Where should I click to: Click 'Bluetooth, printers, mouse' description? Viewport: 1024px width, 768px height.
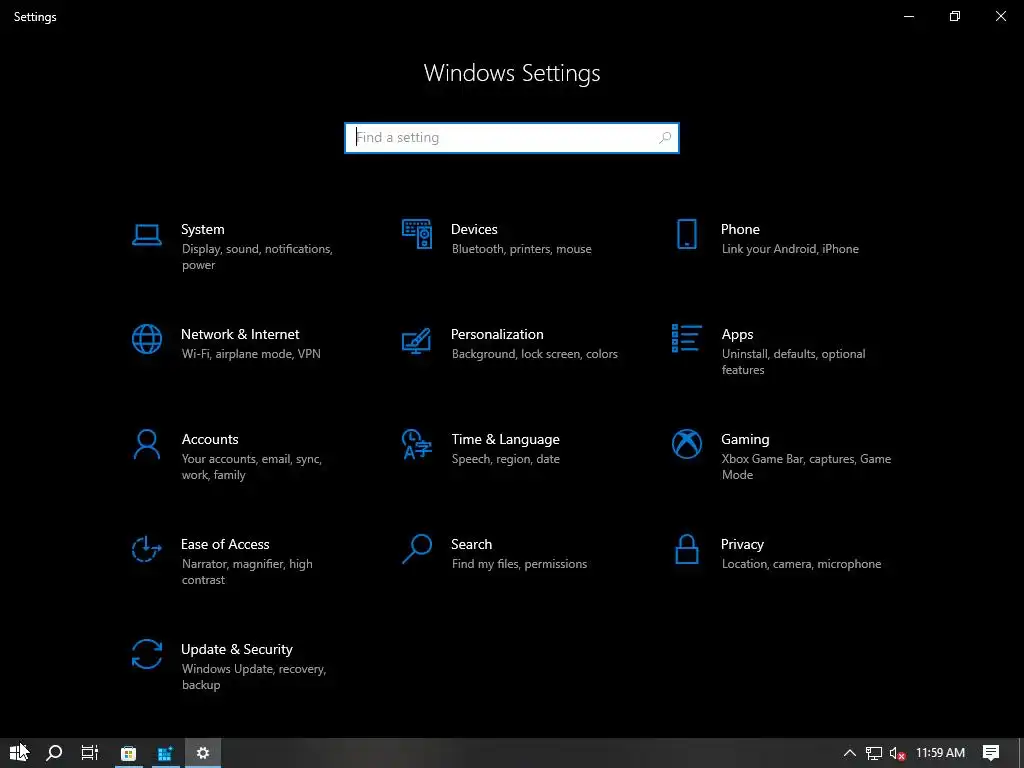point(521,249)
